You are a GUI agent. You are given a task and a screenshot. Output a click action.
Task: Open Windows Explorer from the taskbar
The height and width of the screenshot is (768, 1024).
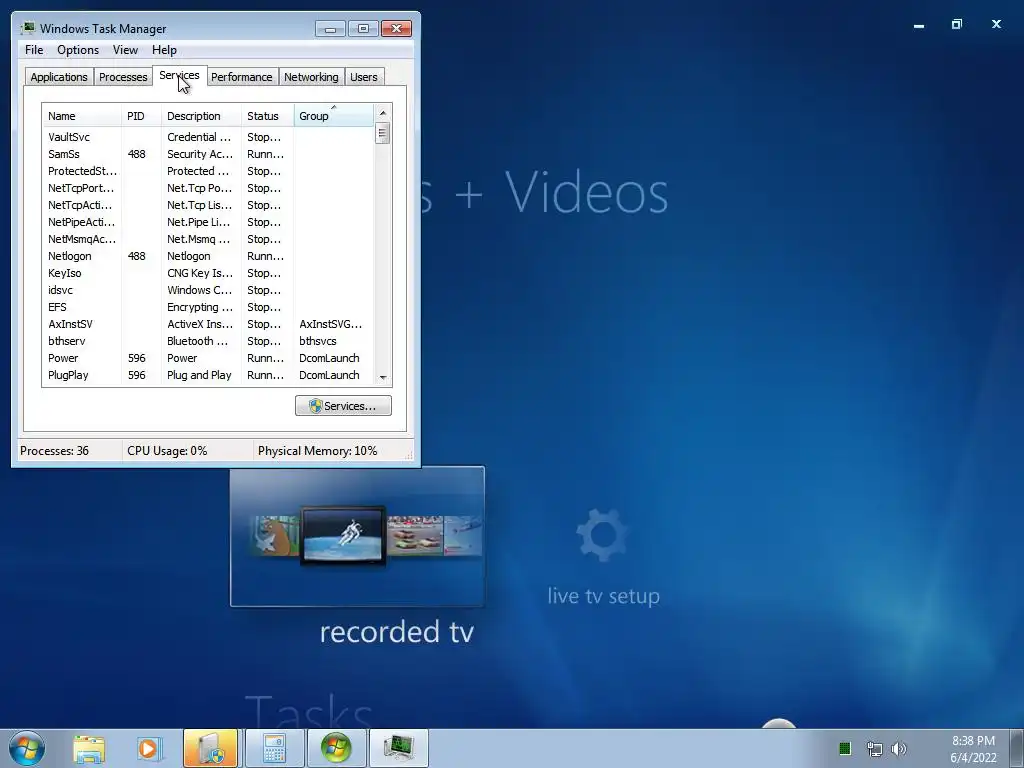[x=89, y=749]
